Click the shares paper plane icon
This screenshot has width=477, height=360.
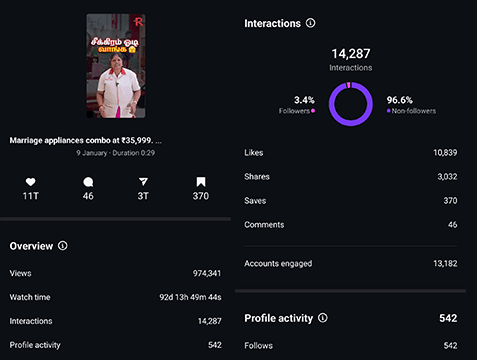(x=143, y=182)
